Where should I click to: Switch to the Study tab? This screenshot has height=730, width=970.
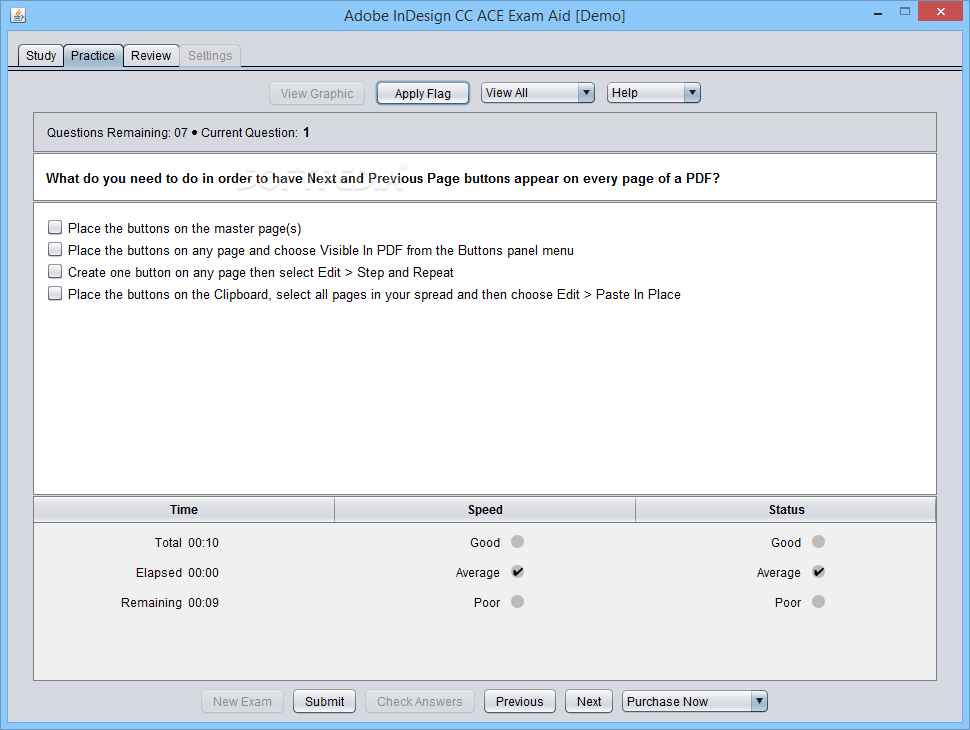pos(41,56)
